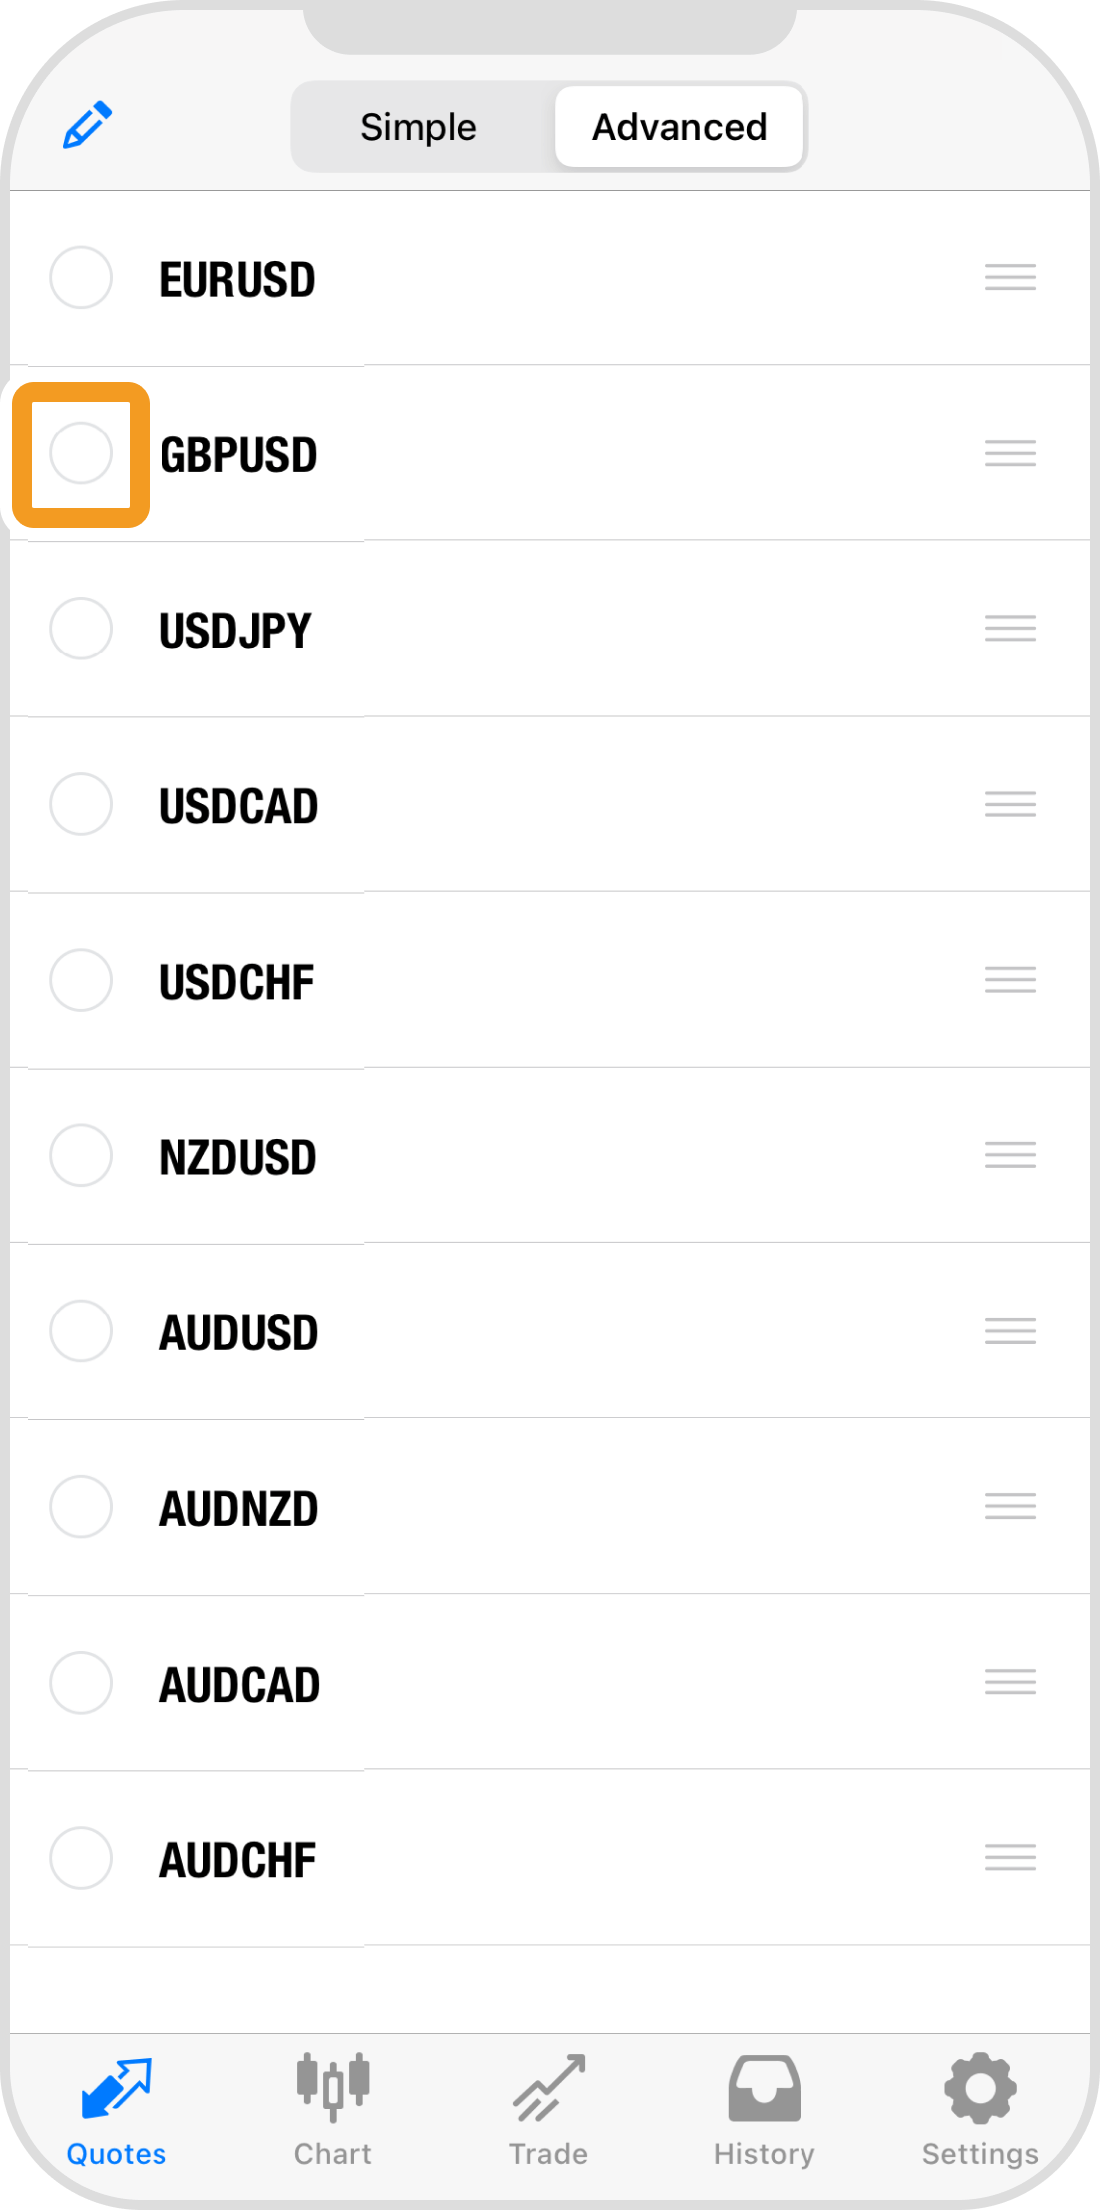Viewport: 1100px width, 2210px height.
Task: Select the EURUSD radio circle
Action: [81, 277]
